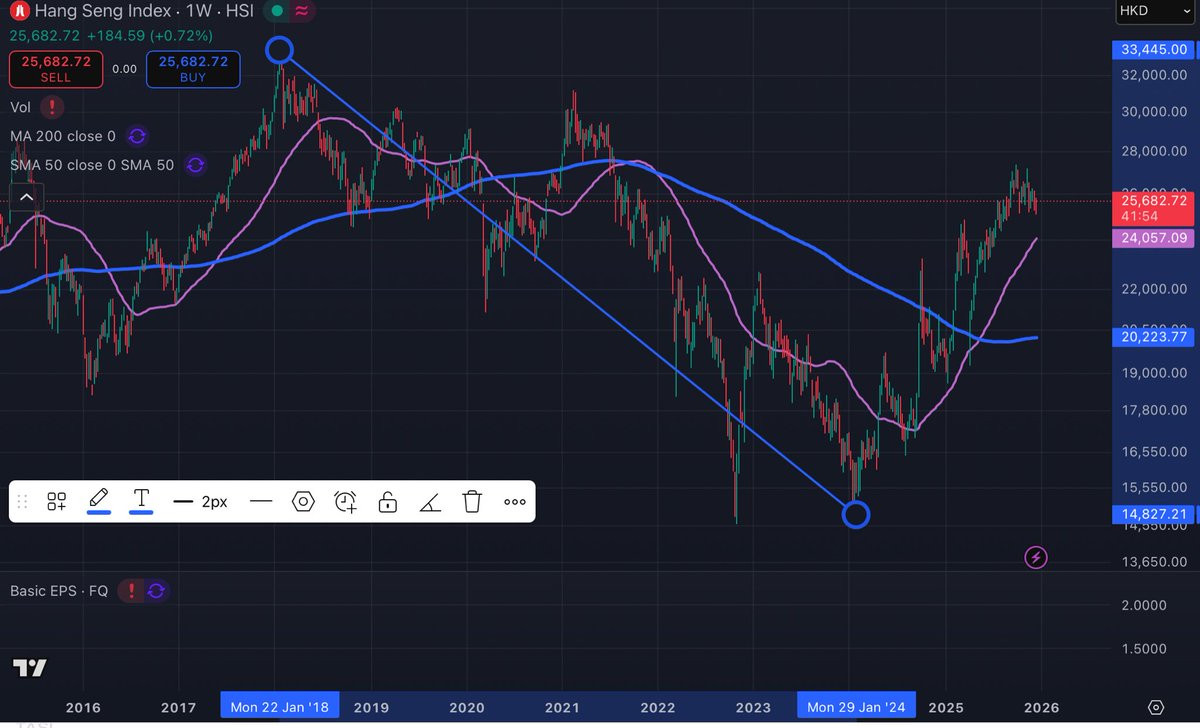Select the trend line top anchor circle
This screenshot has width=1200, height=728.
pos(280,50)
